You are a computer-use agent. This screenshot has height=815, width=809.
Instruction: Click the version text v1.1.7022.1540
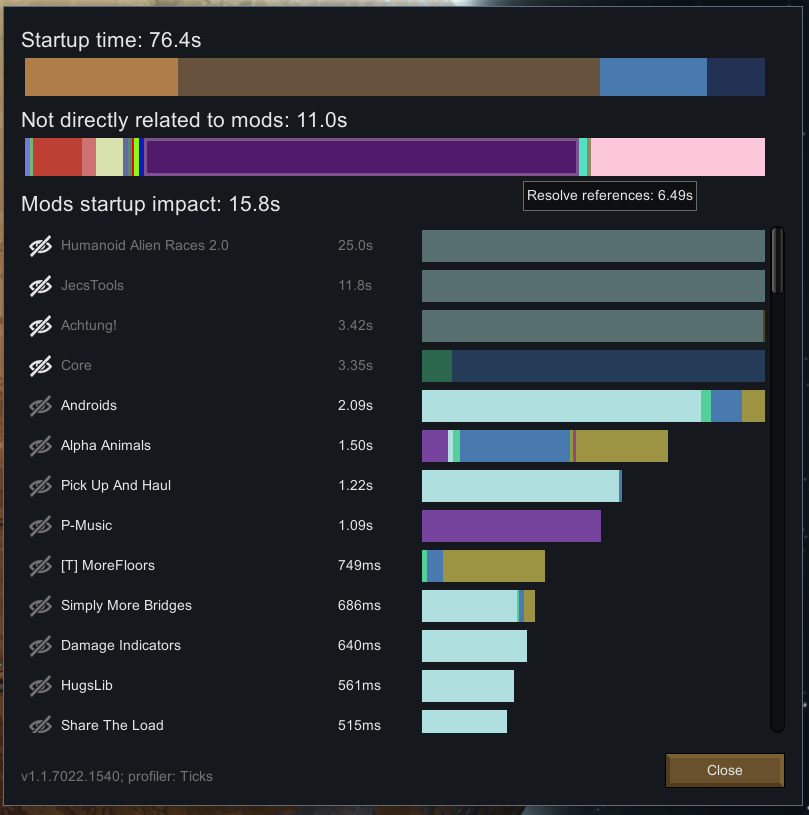coord(71,777)
